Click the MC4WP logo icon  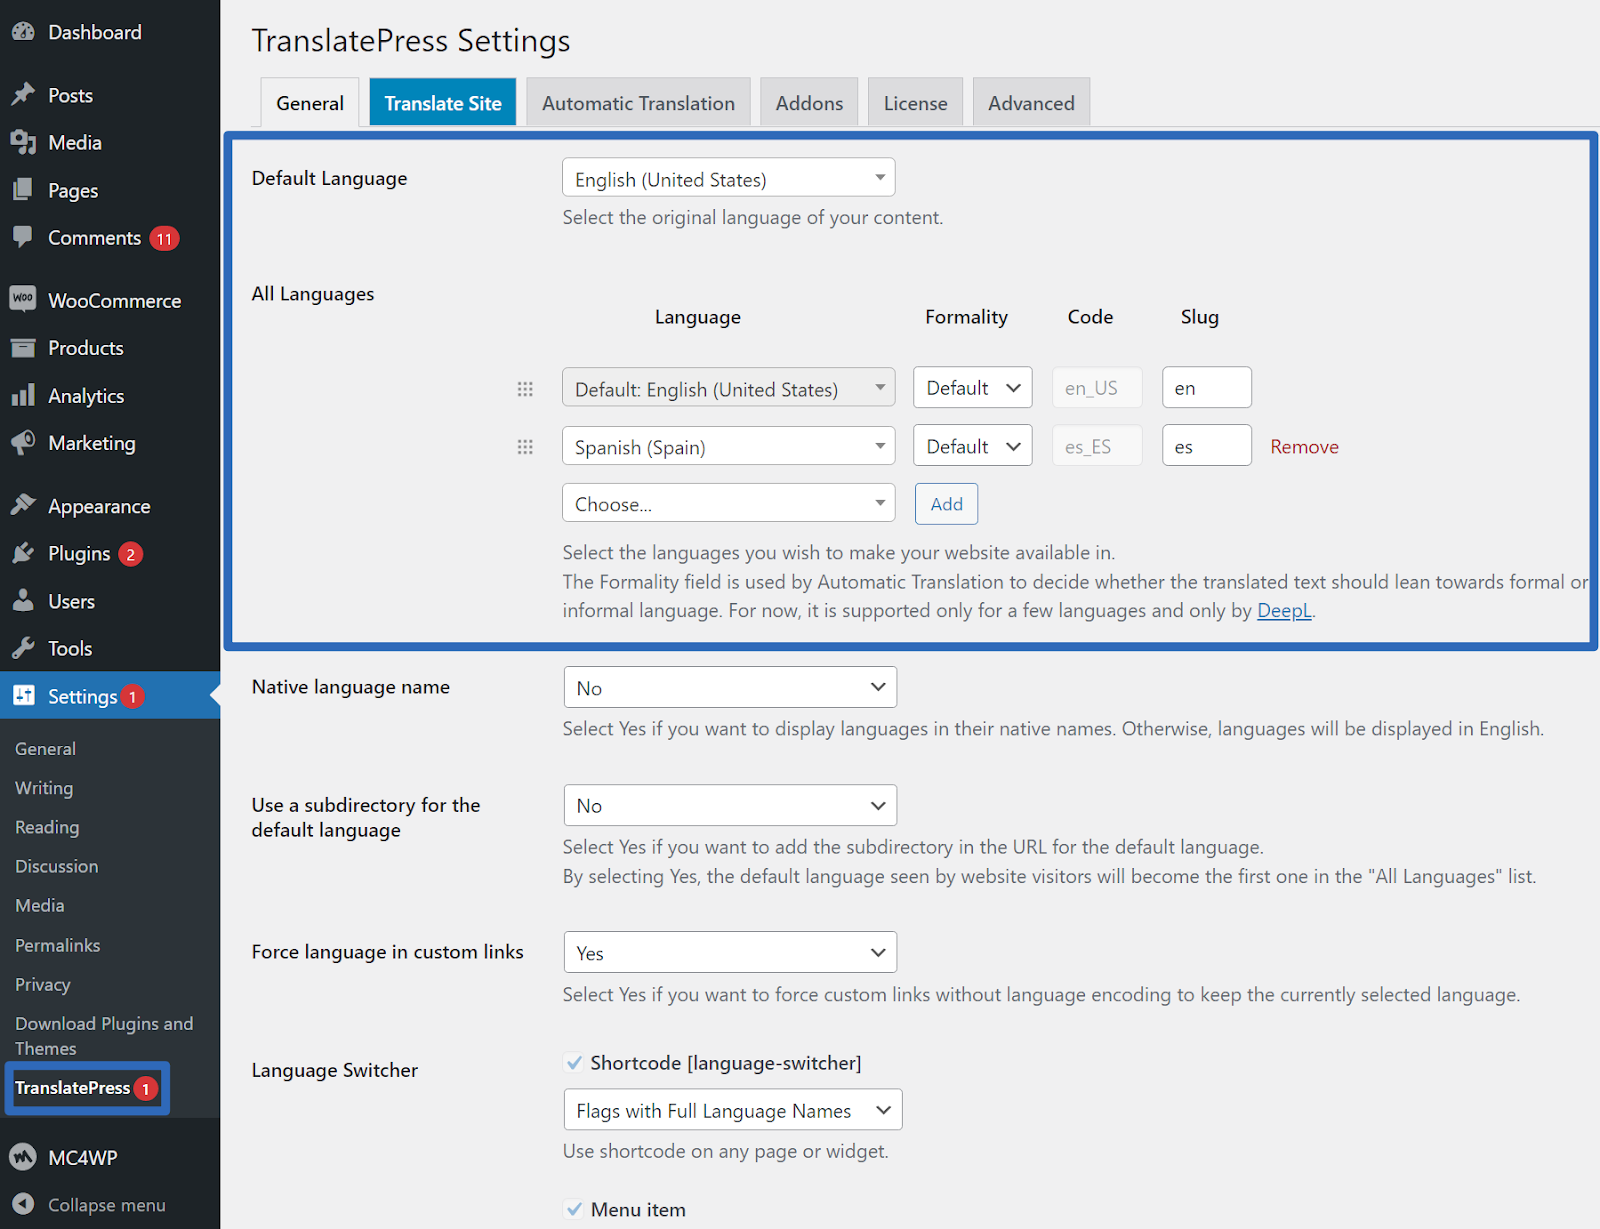23,1157
